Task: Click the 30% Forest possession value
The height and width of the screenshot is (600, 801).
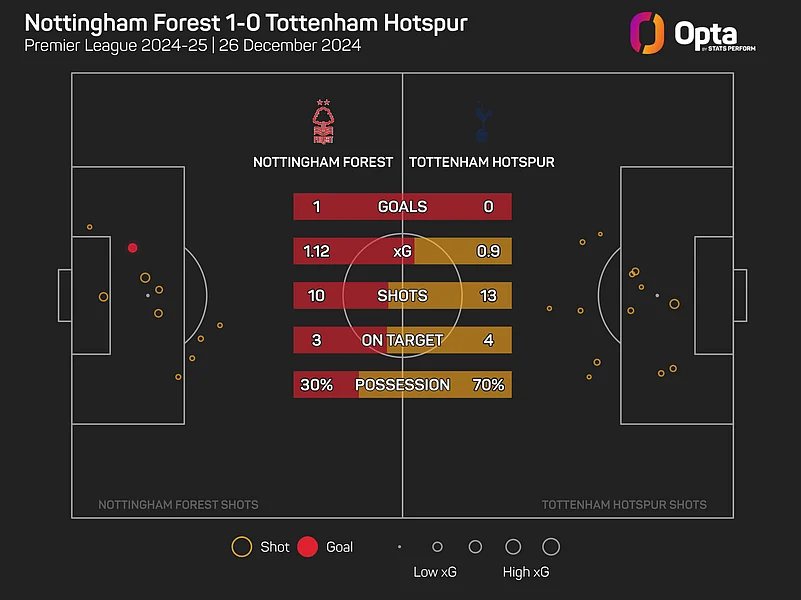Action: (316, 385)
